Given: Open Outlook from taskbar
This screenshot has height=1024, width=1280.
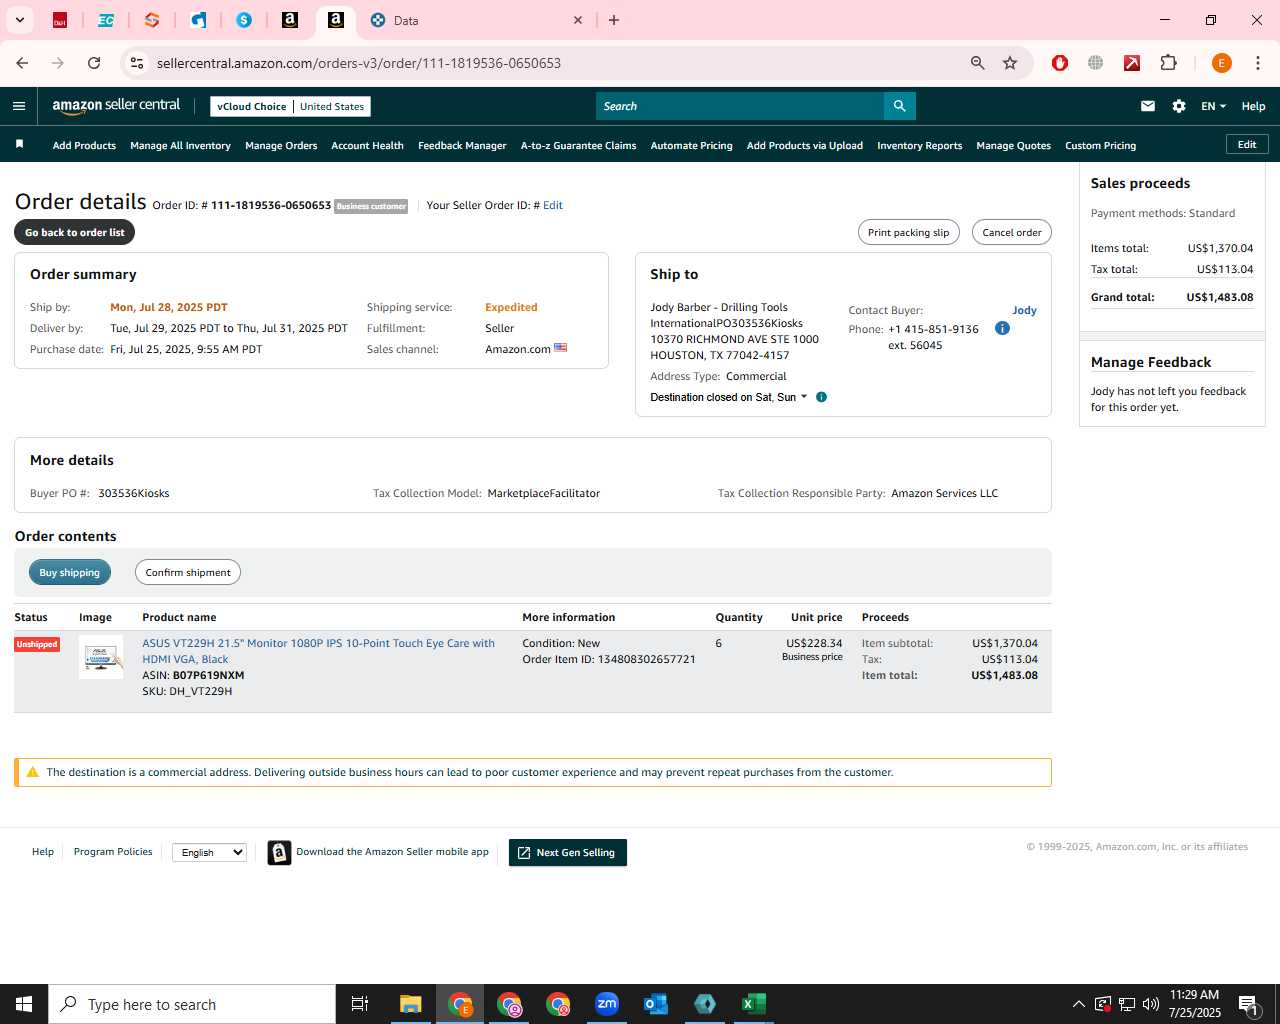Looking at the screenshot, I should click(x=656, y=1004).
